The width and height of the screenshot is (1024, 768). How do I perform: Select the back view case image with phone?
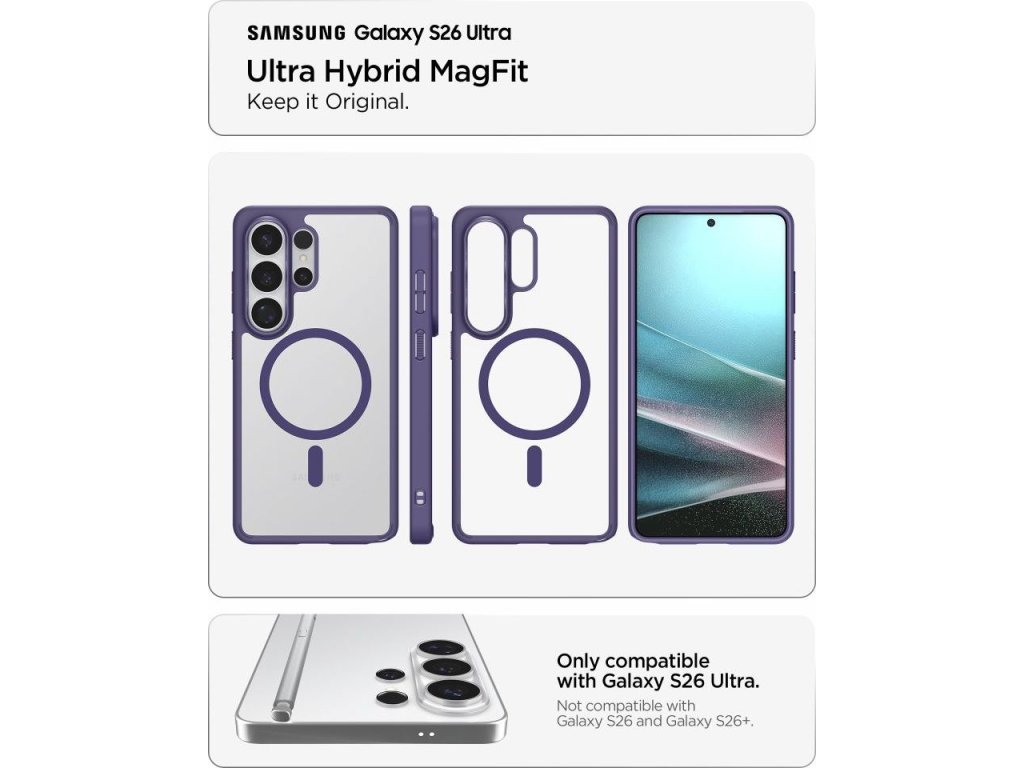315,375
